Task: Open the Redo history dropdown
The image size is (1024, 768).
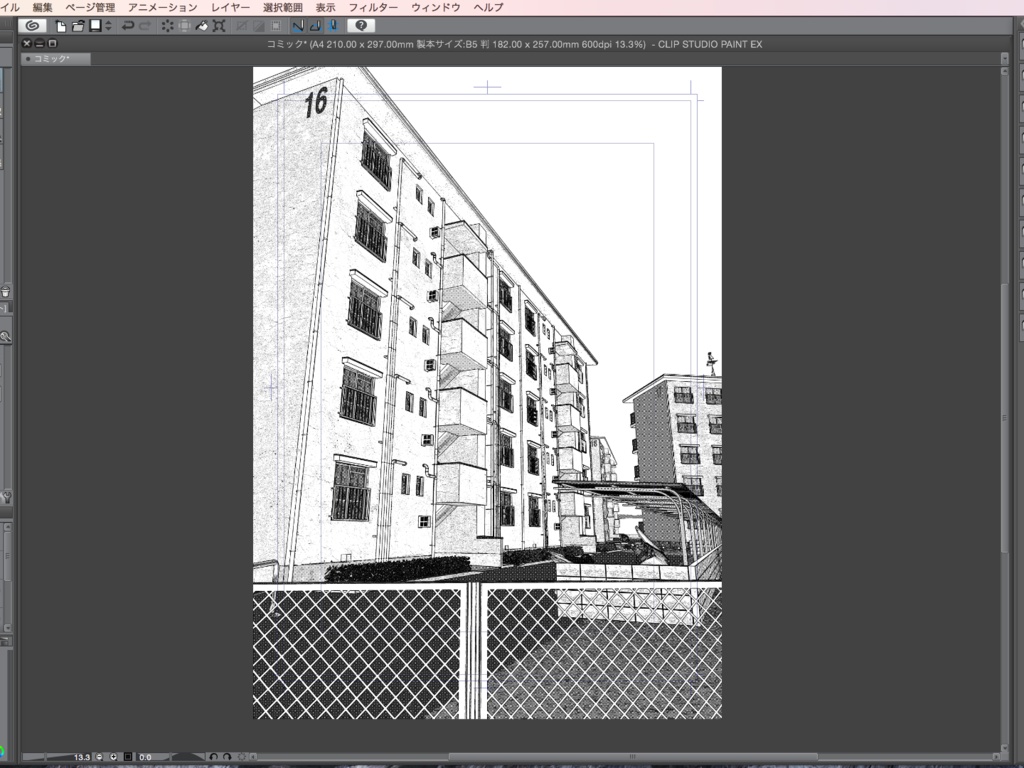Action: (144, 25)
